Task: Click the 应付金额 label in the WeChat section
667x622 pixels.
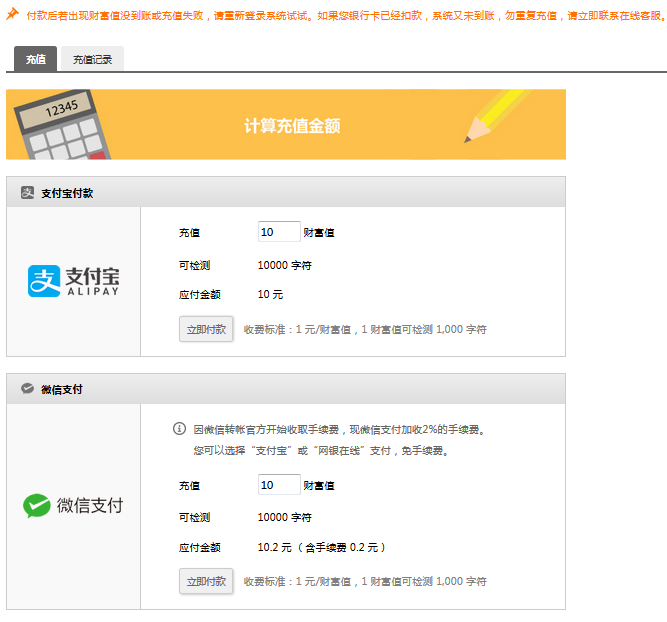Action: point(200,547)
